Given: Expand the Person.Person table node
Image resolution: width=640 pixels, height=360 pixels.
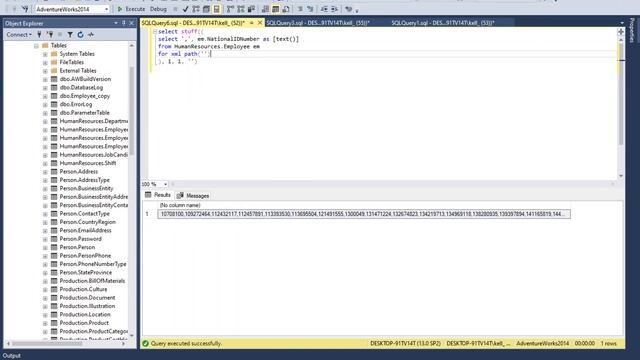Looking at the screenshot, I should [x=45, y=247].
